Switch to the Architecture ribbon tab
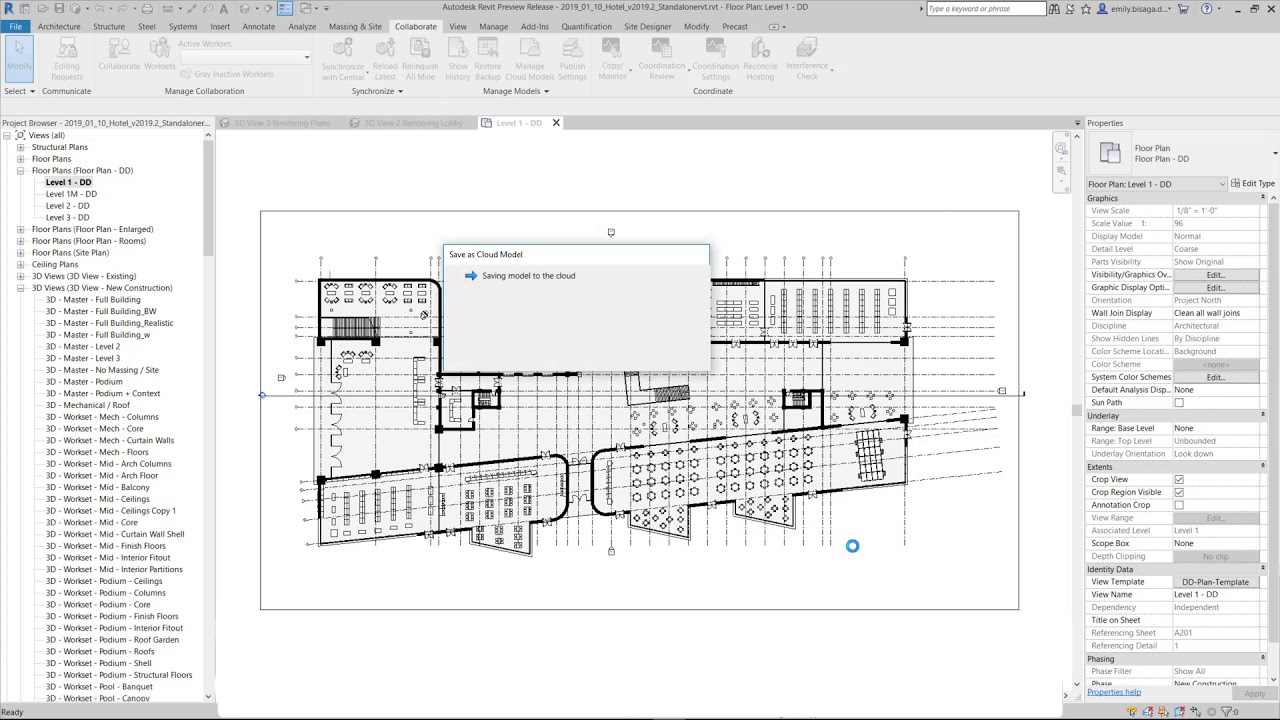Image resolution: width=1280 pixels, height=720 pixels. (x=60, y=27)
